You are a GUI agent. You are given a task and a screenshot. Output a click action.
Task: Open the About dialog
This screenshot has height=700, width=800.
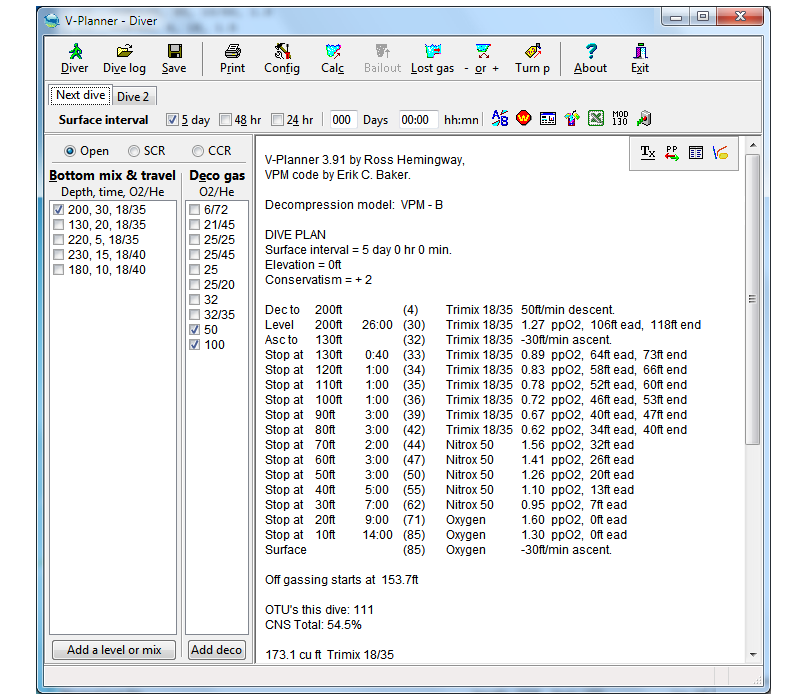[x=590, y=59]
